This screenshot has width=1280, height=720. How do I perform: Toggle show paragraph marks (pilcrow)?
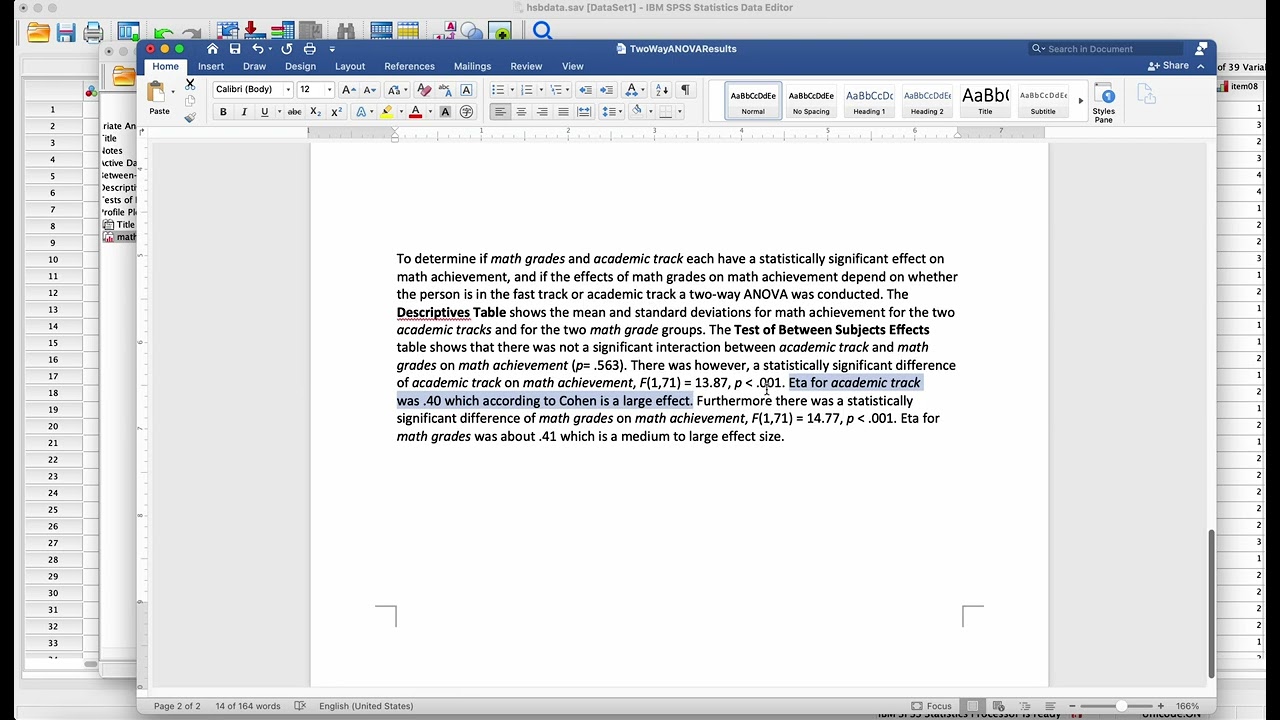point(685,90)
